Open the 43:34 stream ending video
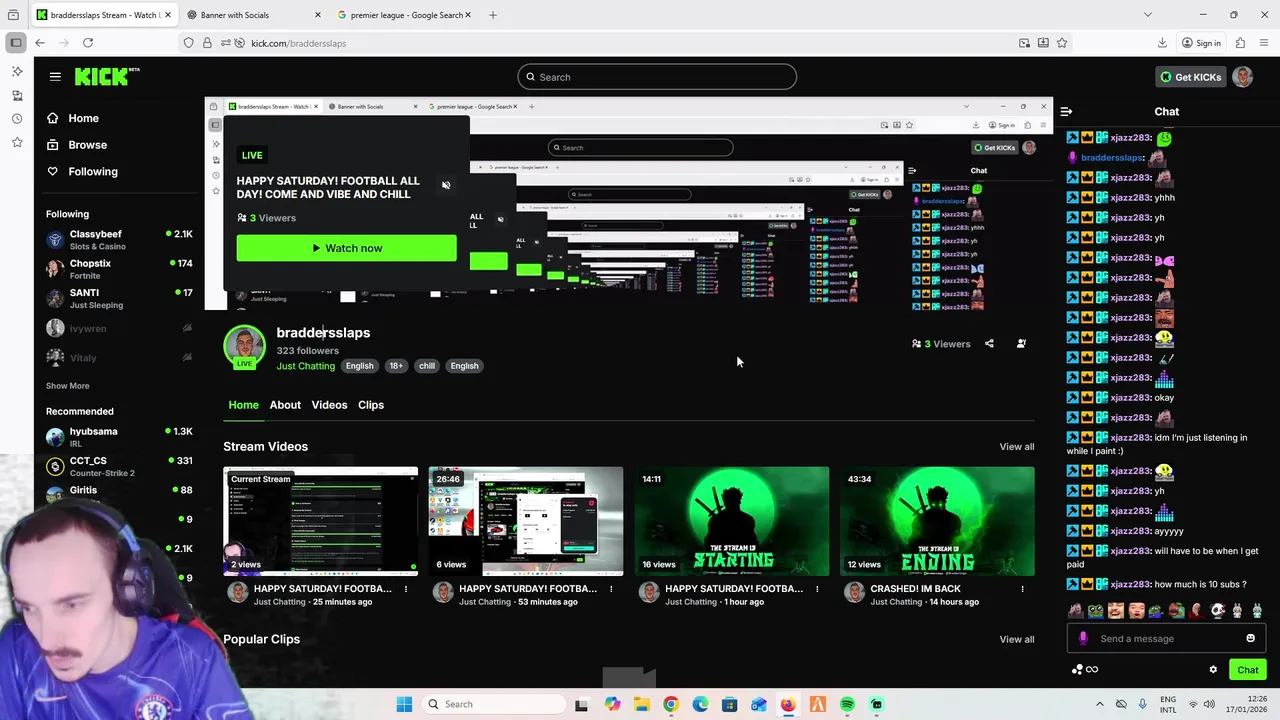Viewport: 1280px width, 720px height. point(937,521)
